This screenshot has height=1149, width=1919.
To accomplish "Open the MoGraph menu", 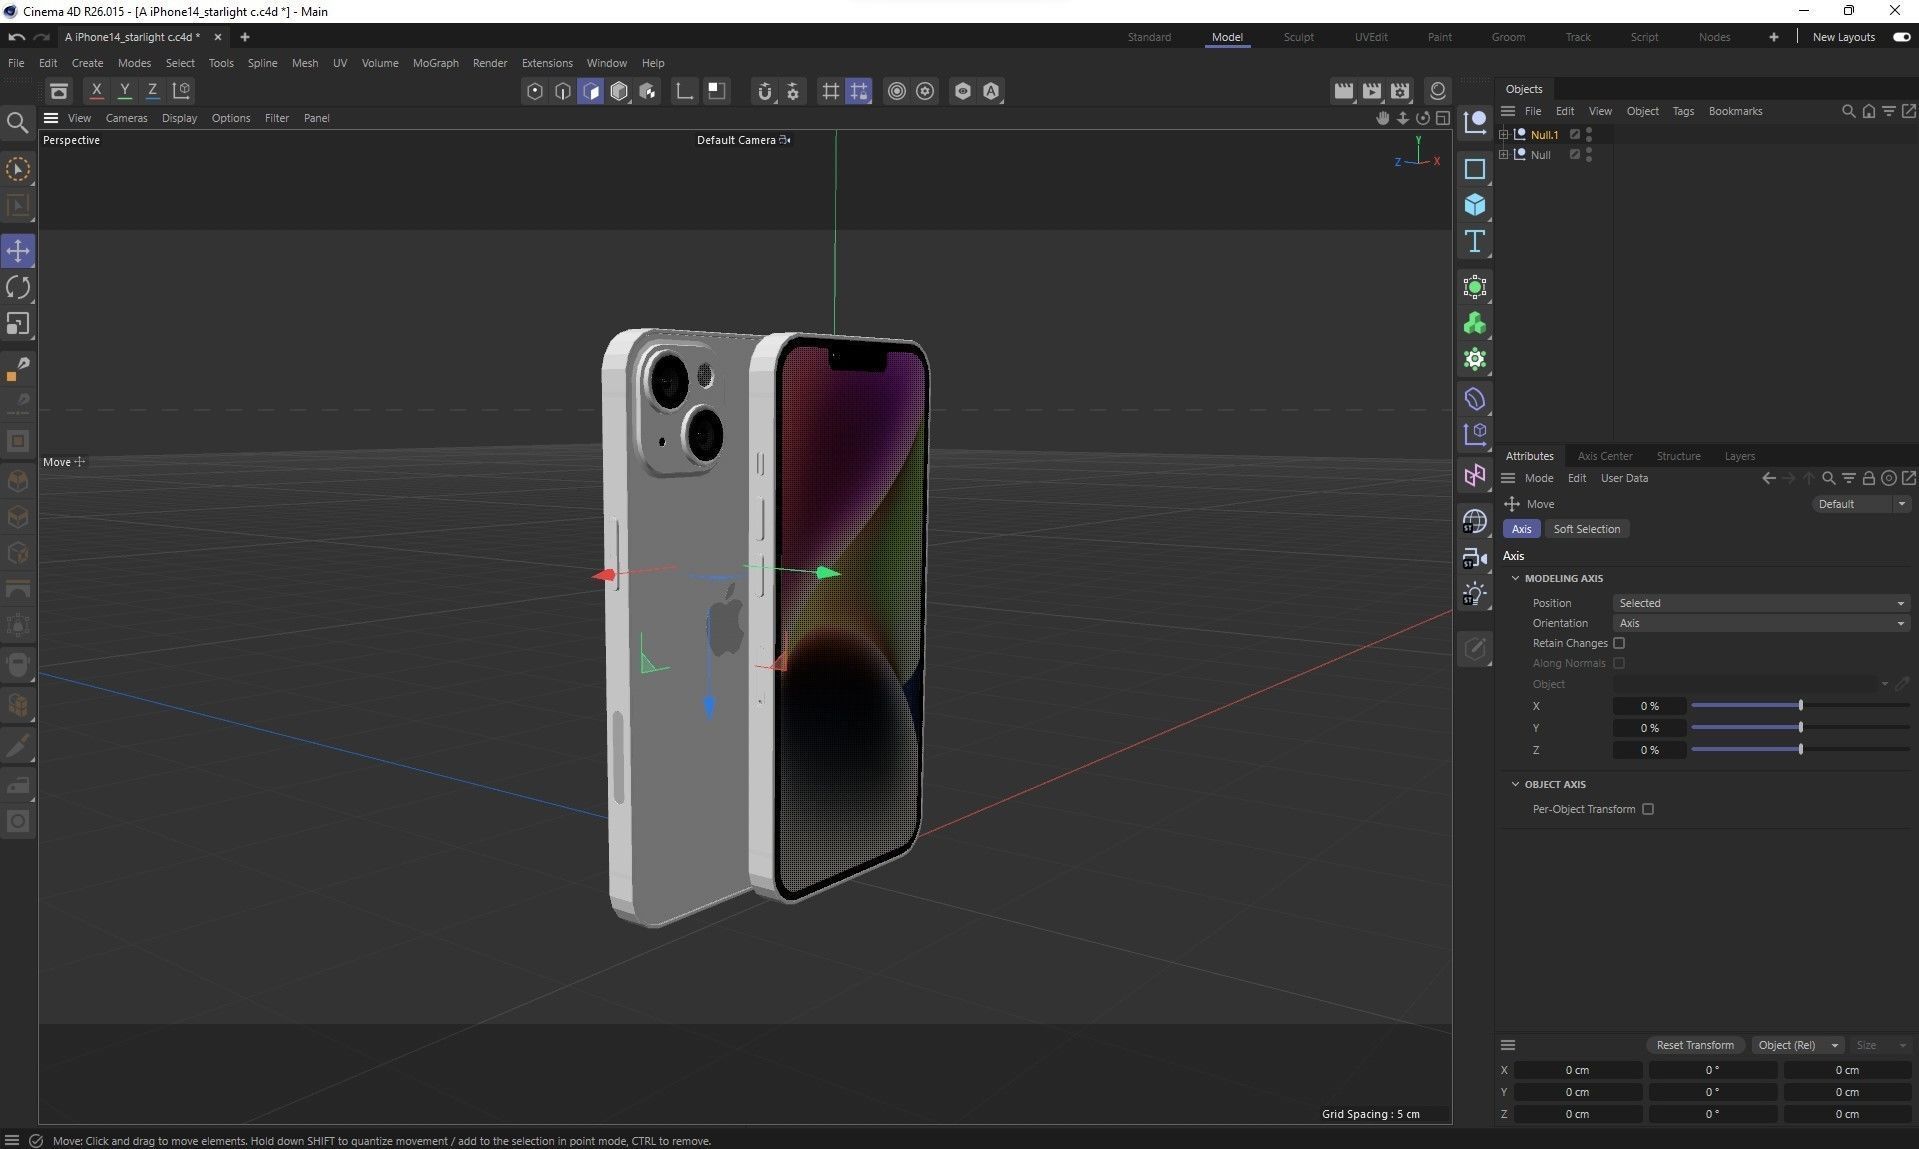I will 435,63.
